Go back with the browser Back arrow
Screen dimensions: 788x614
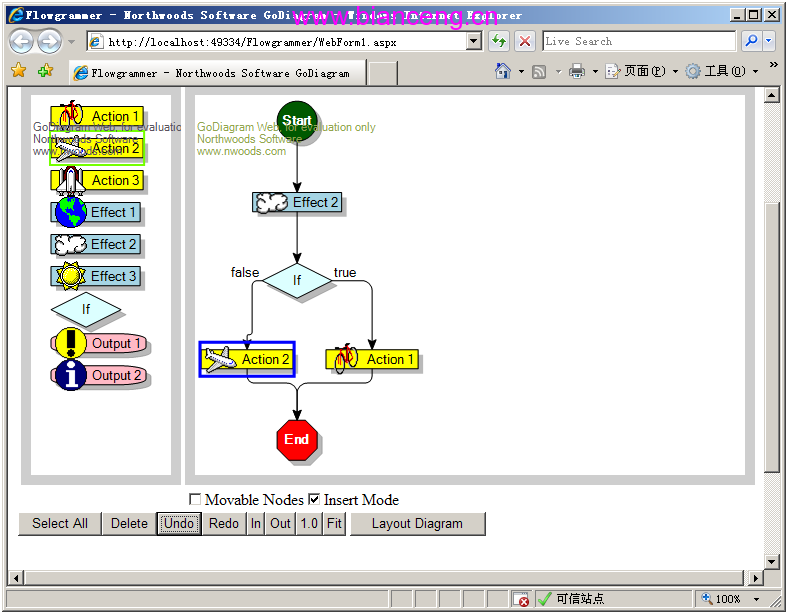(x=21, y=41)
